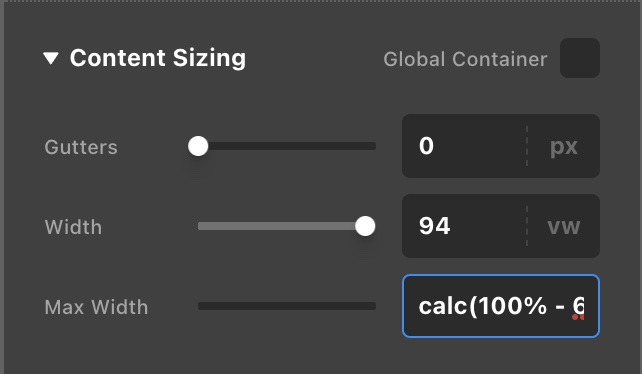Click the Gutters slider handle
The image size is (642, 374).
click(x=198, y=146)
